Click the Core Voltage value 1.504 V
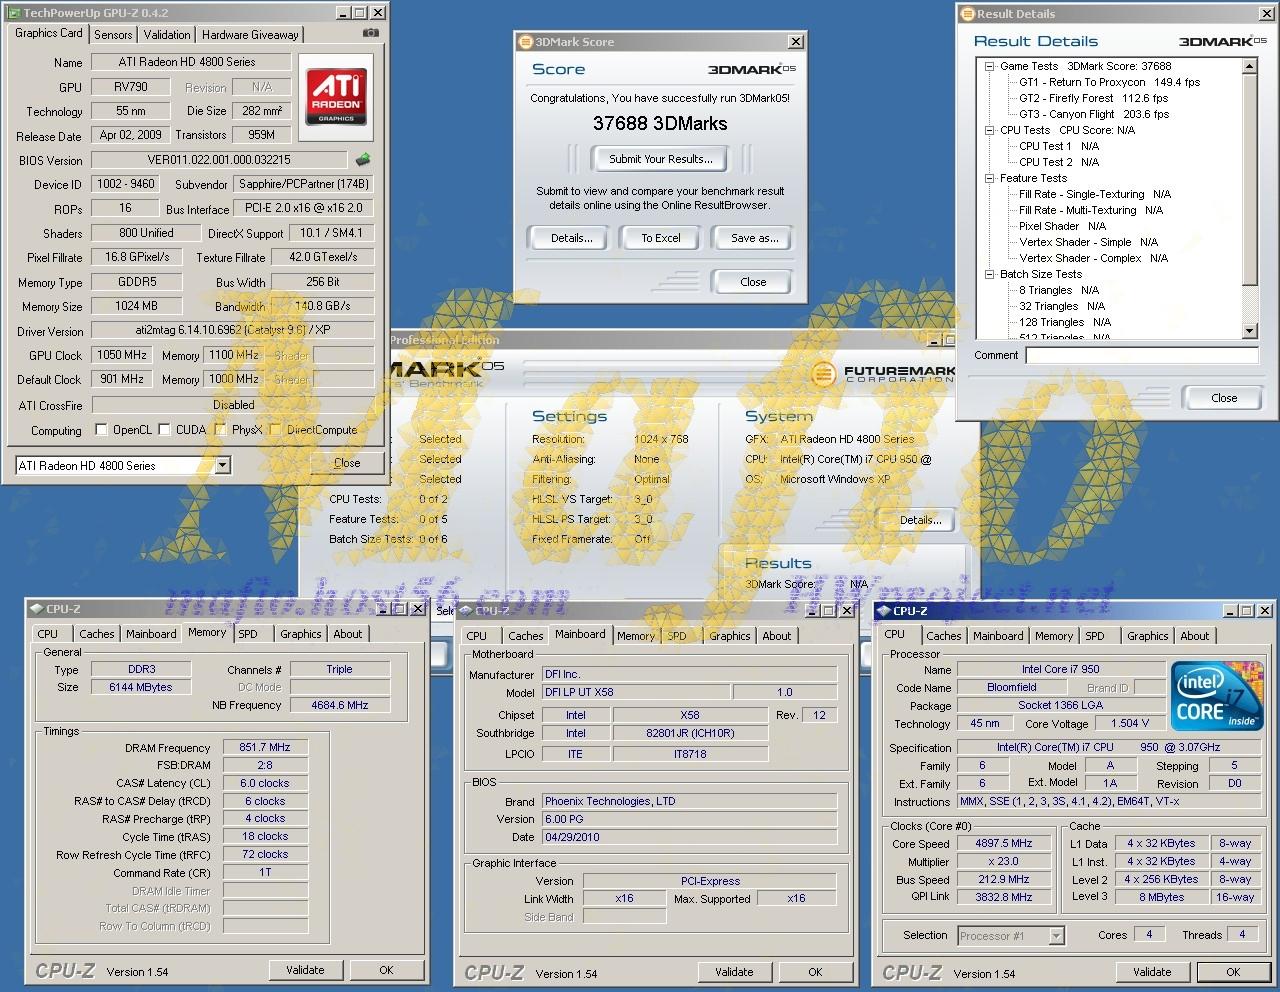The width and height of the screenshot is (1280, 992). click(x=1130, y=723)
